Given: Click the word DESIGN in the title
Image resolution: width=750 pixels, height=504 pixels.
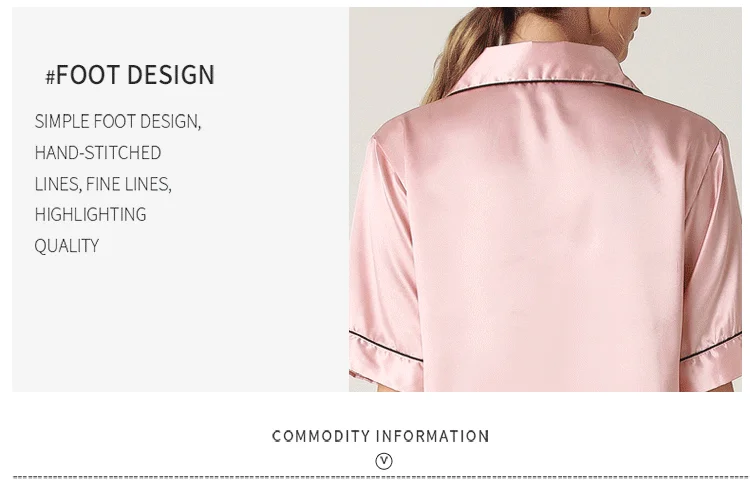Looking at the screenshot, I should coord(171,75).
